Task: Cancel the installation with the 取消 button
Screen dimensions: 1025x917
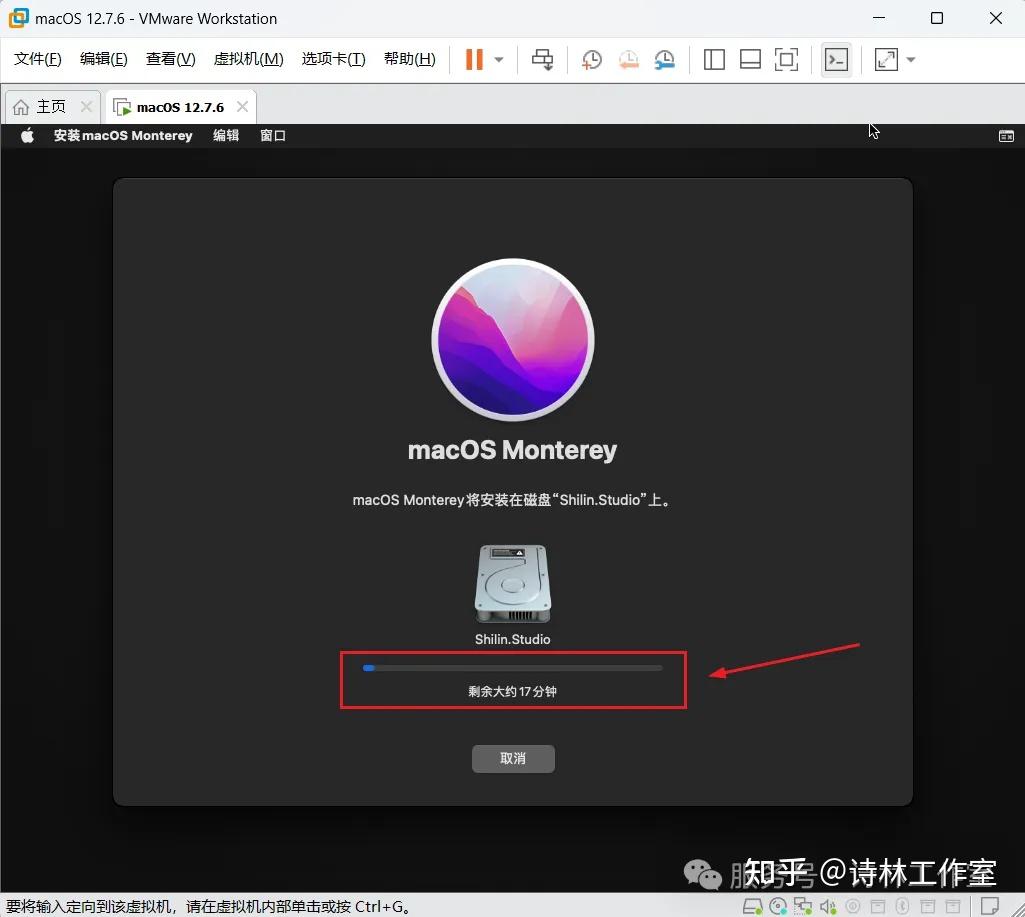Action: coord(513,758)
